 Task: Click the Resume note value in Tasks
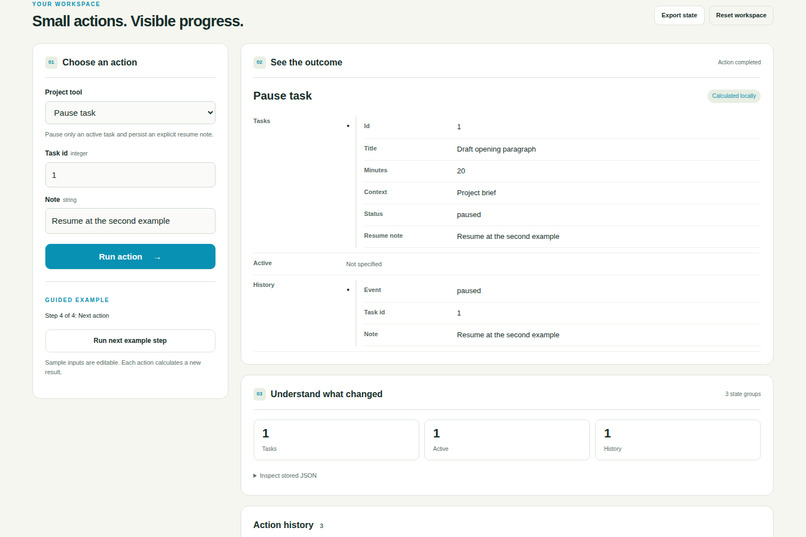(x=508, y=236)
